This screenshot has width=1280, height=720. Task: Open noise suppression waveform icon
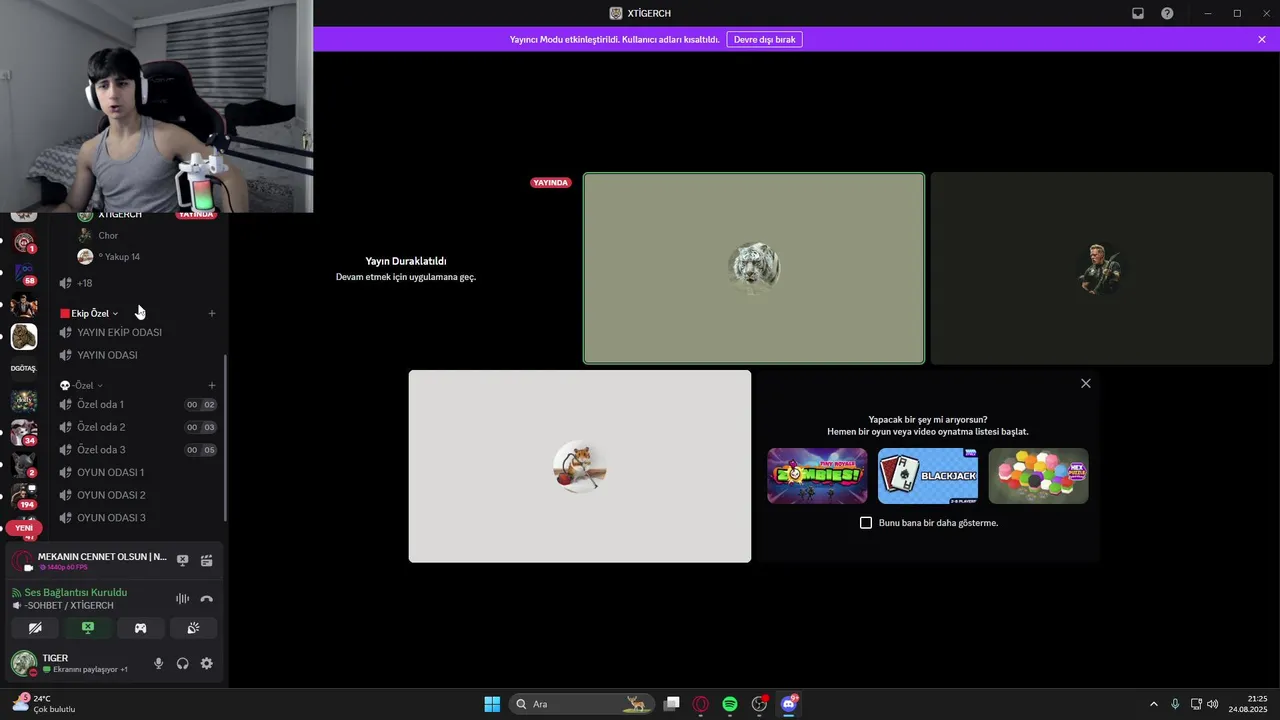pos(183,599)
